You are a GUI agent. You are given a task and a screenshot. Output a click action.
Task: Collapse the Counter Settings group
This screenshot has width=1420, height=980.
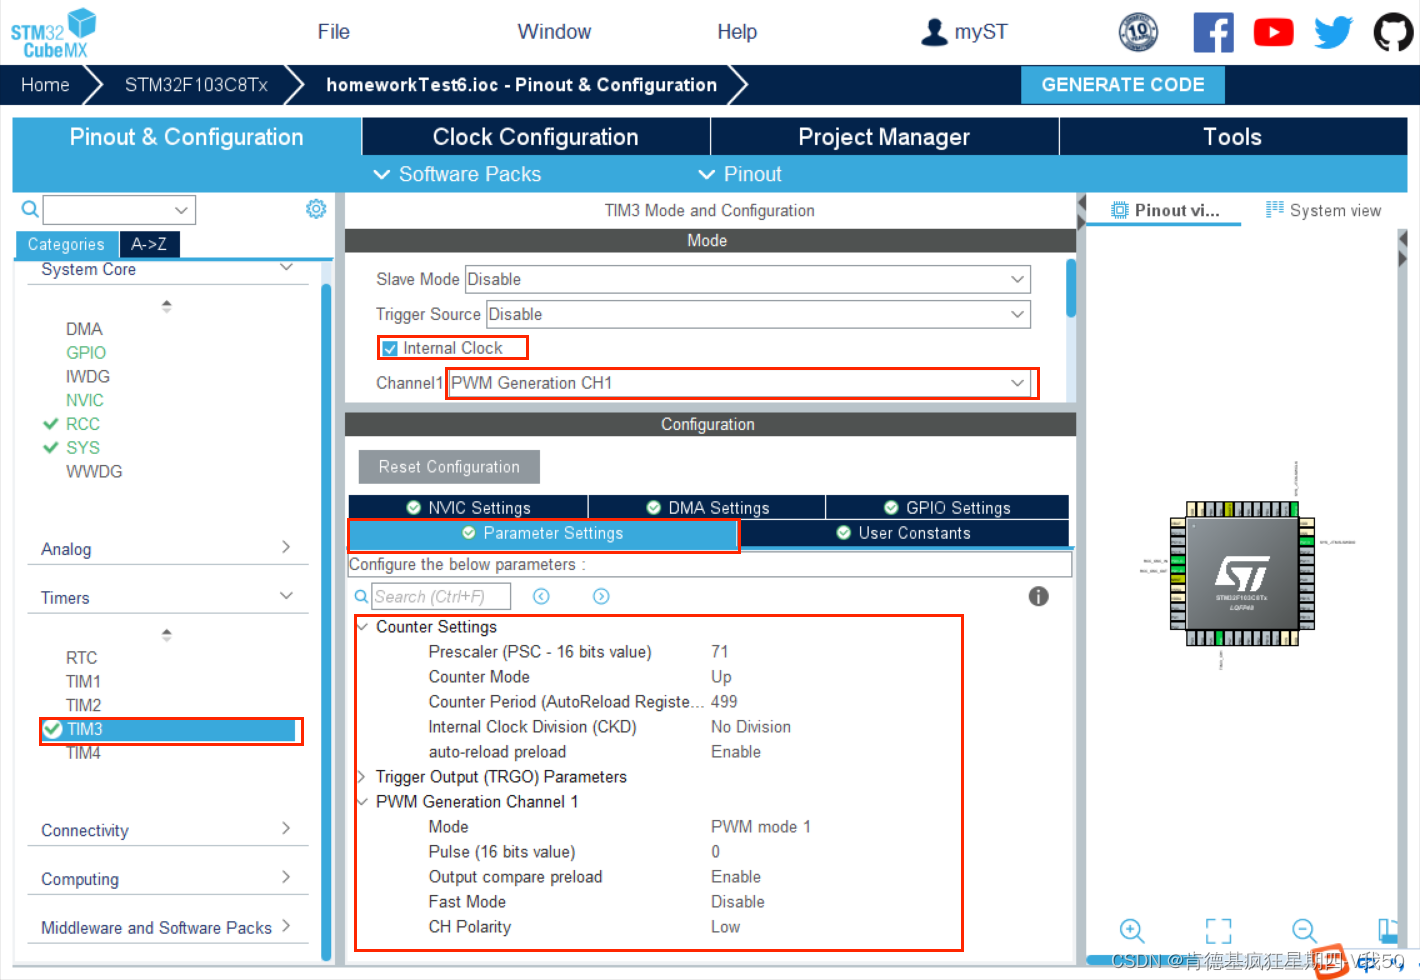[362, 627]
